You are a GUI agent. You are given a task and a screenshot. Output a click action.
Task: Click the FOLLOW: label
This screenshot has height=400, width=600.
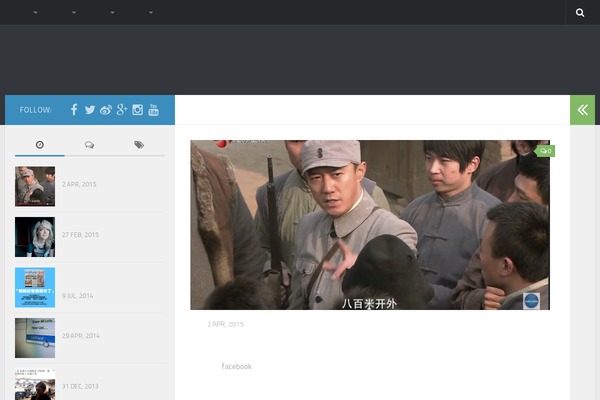[x=36, y=110]
